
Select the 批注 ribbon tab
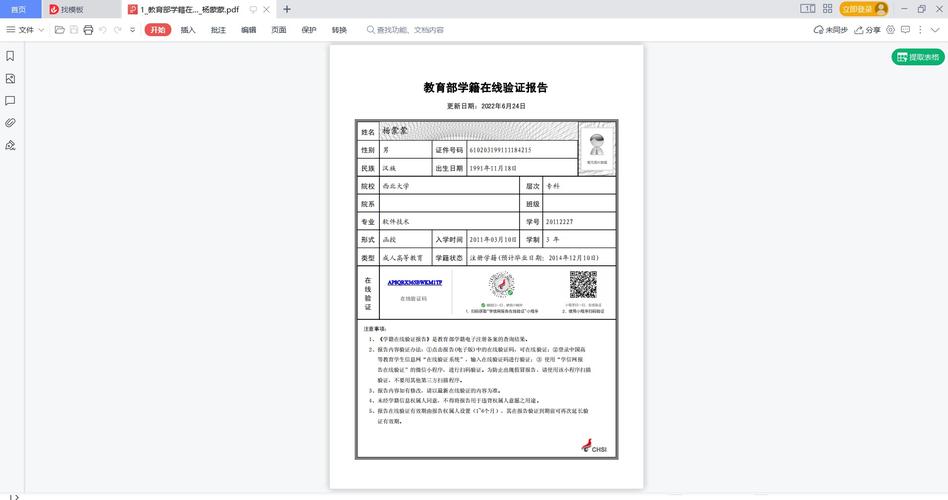pyautogui.click(x=218, y=30)
